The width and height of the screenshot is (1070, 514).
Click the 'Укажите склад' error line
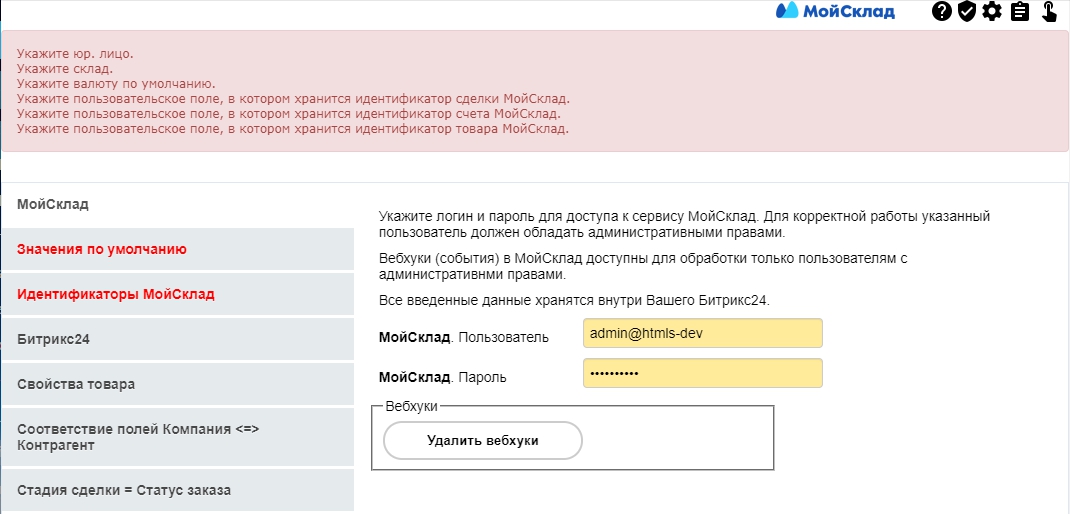(64, 69)
